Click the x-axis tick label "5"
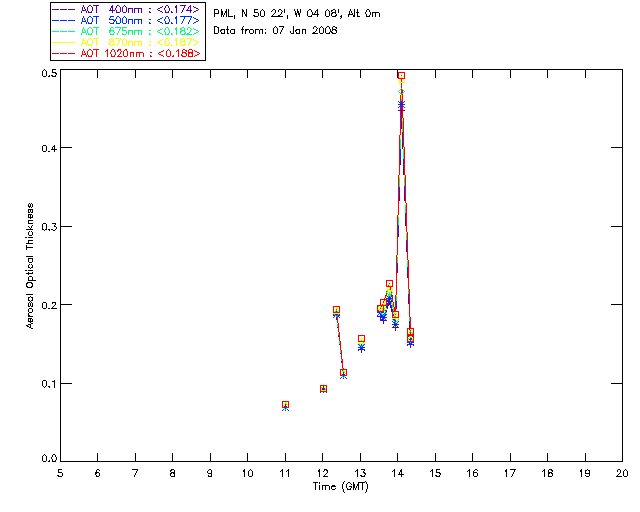The image size is (640, 512). 60,474
